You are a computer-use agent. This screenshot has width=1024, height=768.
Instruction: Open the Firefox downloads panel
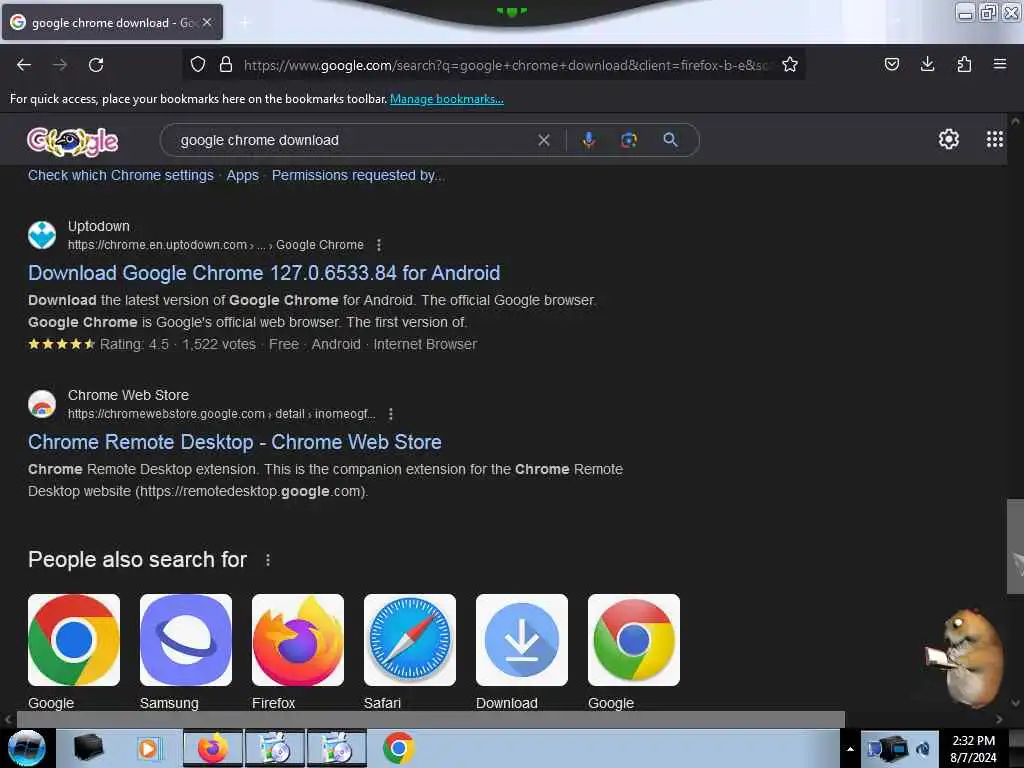tap(927, 64)
